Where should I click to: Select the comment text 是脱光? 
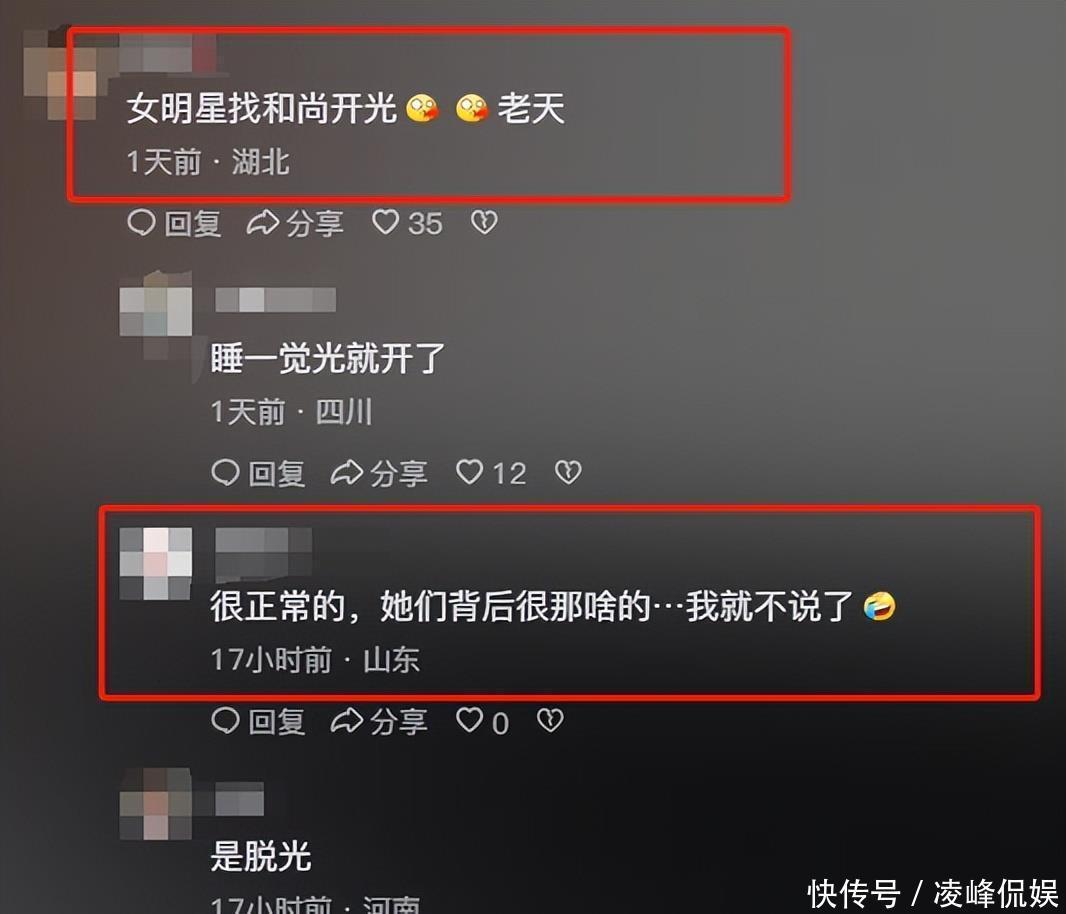coord(260,856)
